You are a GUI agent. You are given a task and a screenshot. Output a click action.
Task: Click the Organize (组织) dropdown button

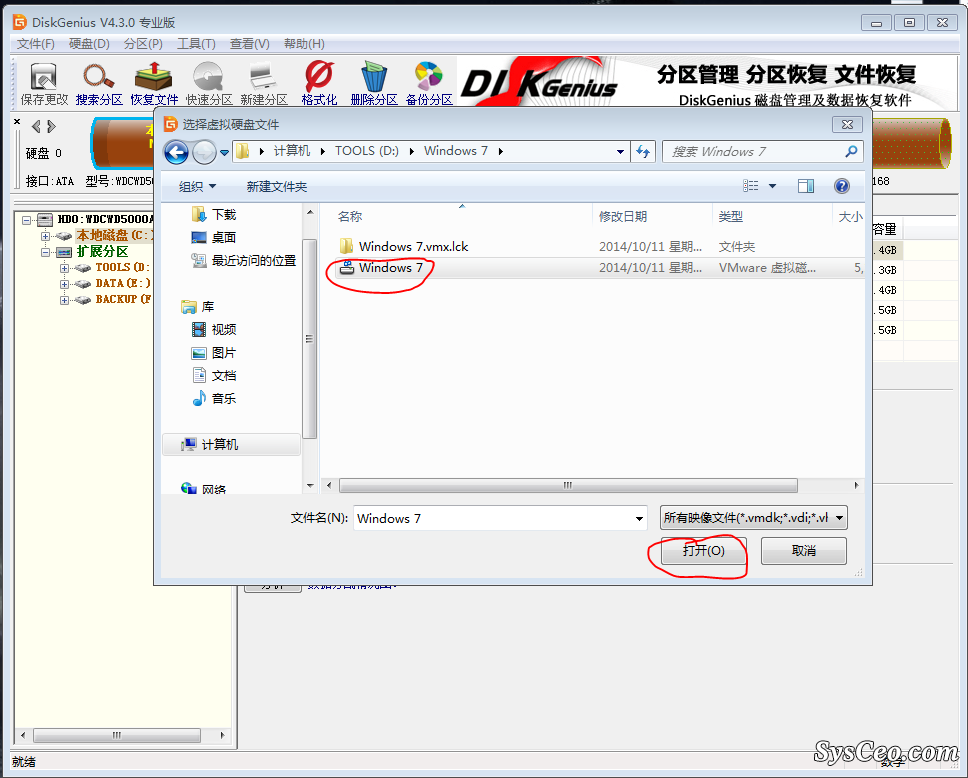coord(197,186)
